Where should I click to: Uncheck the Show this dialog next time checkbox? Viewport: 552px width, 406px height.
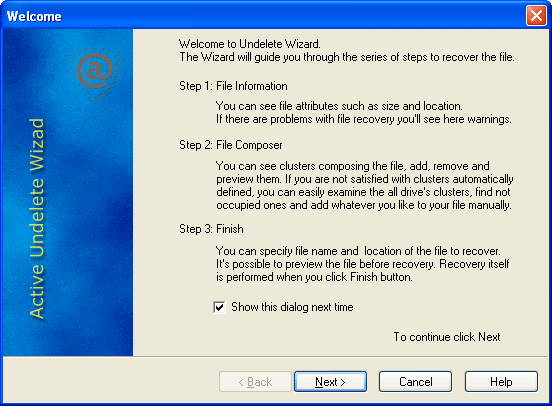[219, 307]
